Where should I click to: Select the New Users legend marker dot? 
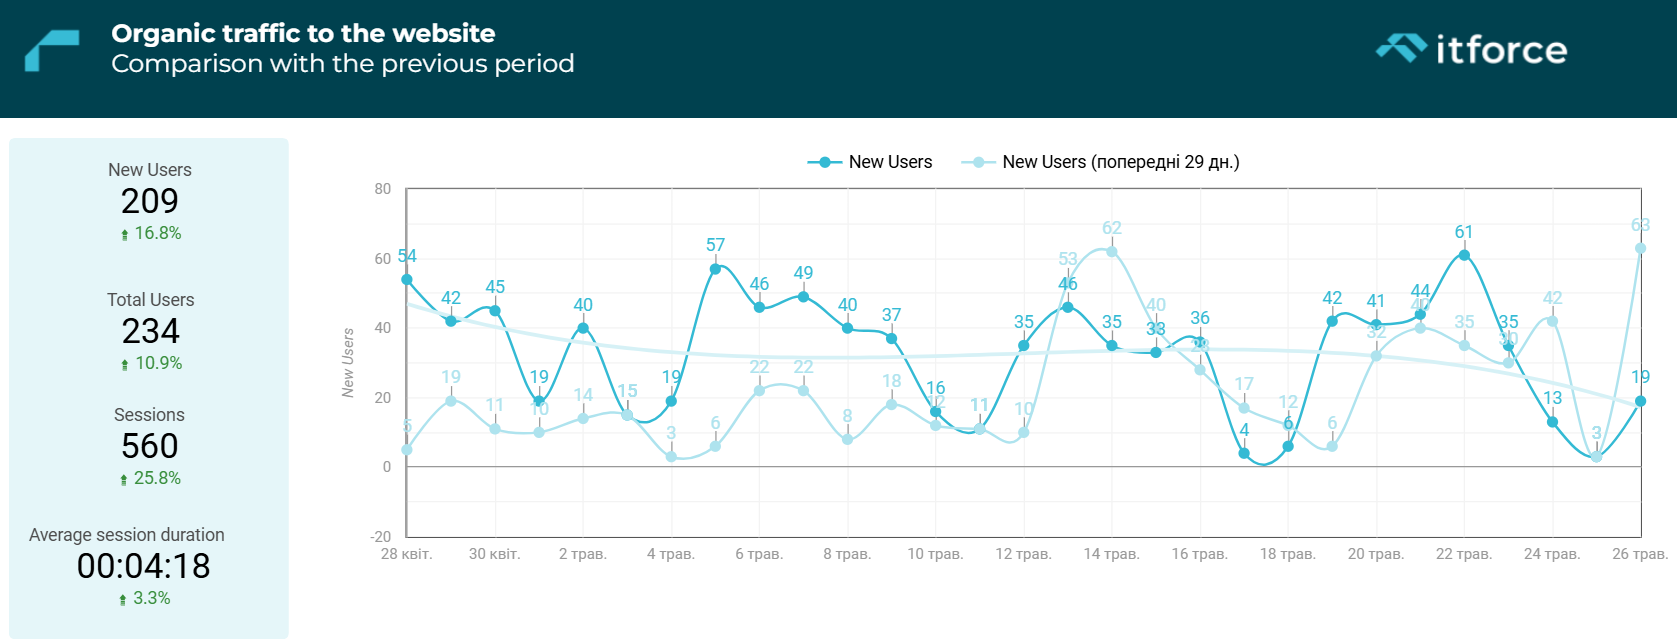click(824, 163)
